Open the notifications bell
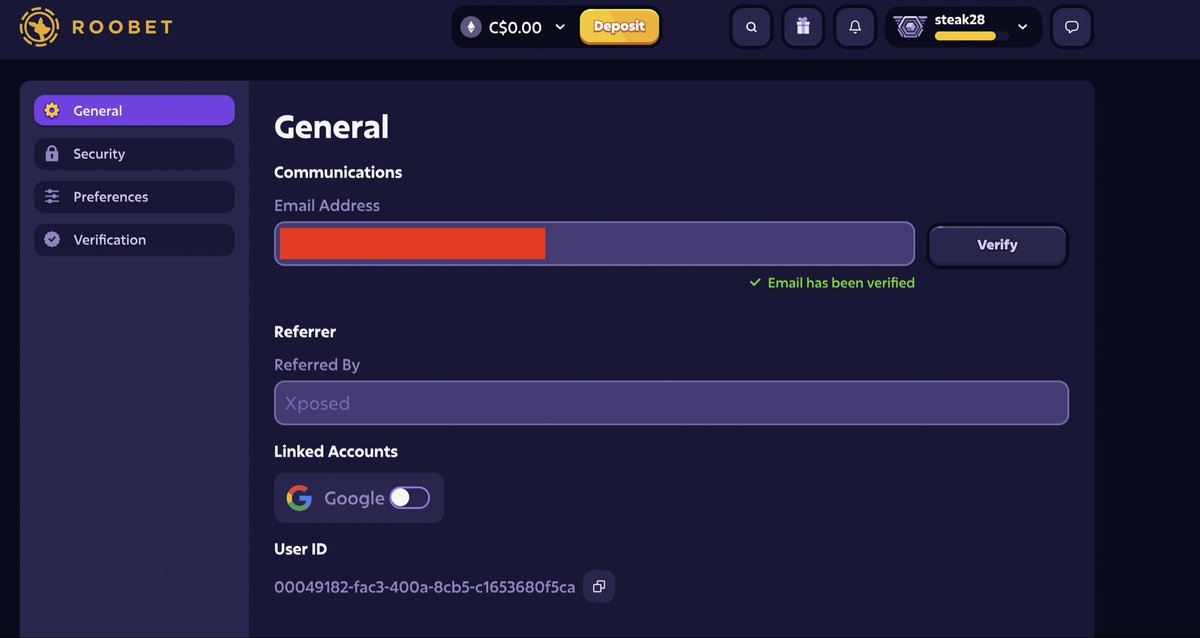Image resolution: width=1200 pixels, height=638 pixels. [855, 27]
